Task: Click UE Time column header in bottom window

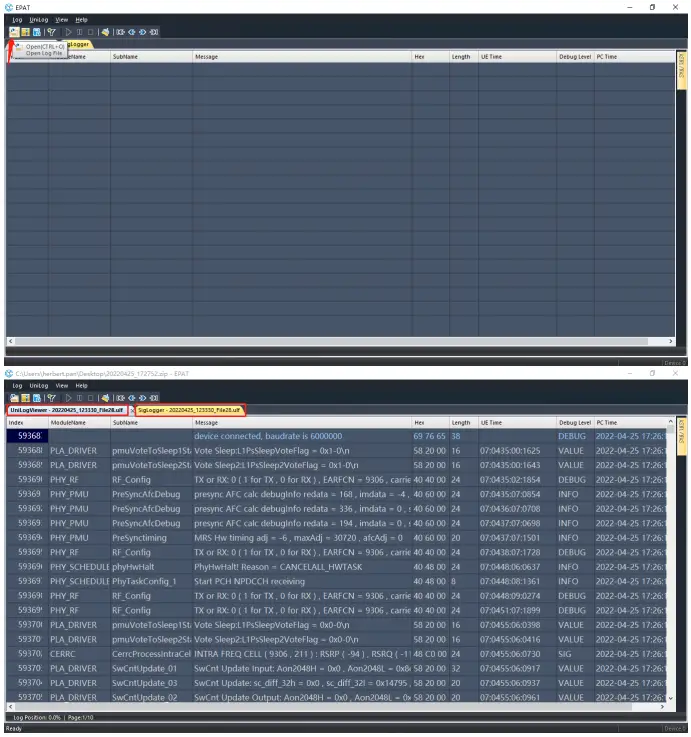Action: click(517, 423)
